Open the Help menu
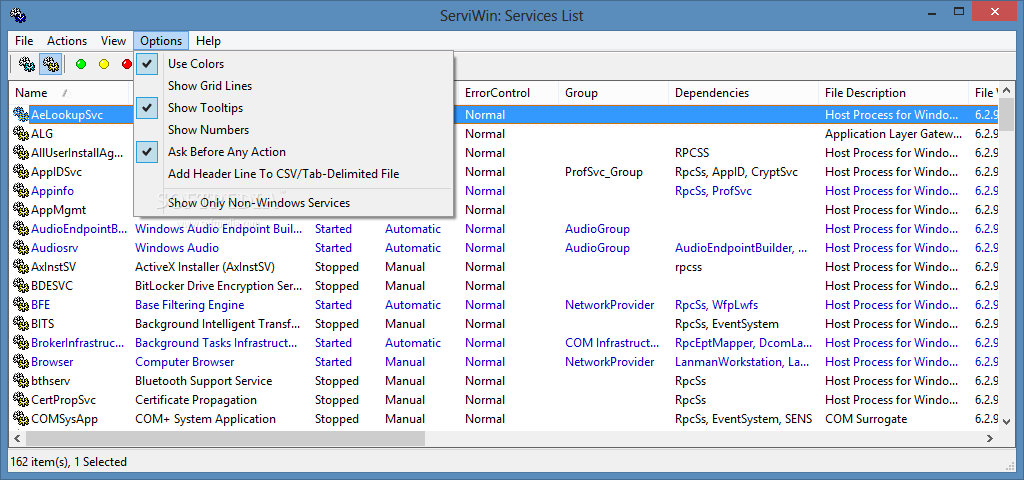Image resolution: width=1024 pixels, height=480 pixels. pos(208,40)
